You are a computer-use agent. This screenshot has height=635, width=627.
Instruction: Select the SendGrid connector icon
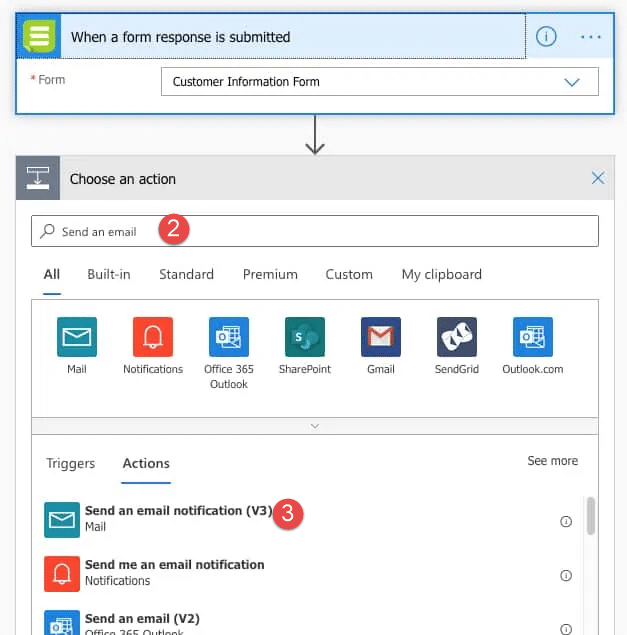(x=457, y=337)
